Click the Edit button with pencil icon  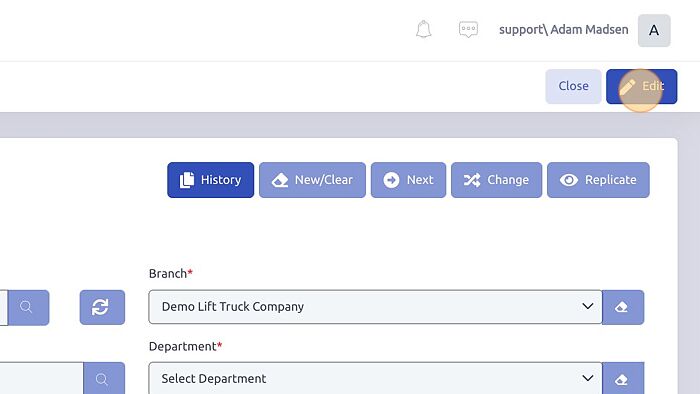642,86
